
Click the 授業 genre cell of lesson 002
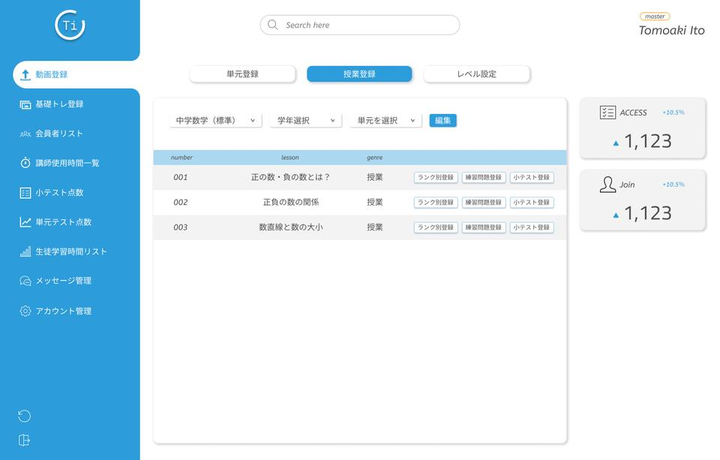click(x=375, y=202)
